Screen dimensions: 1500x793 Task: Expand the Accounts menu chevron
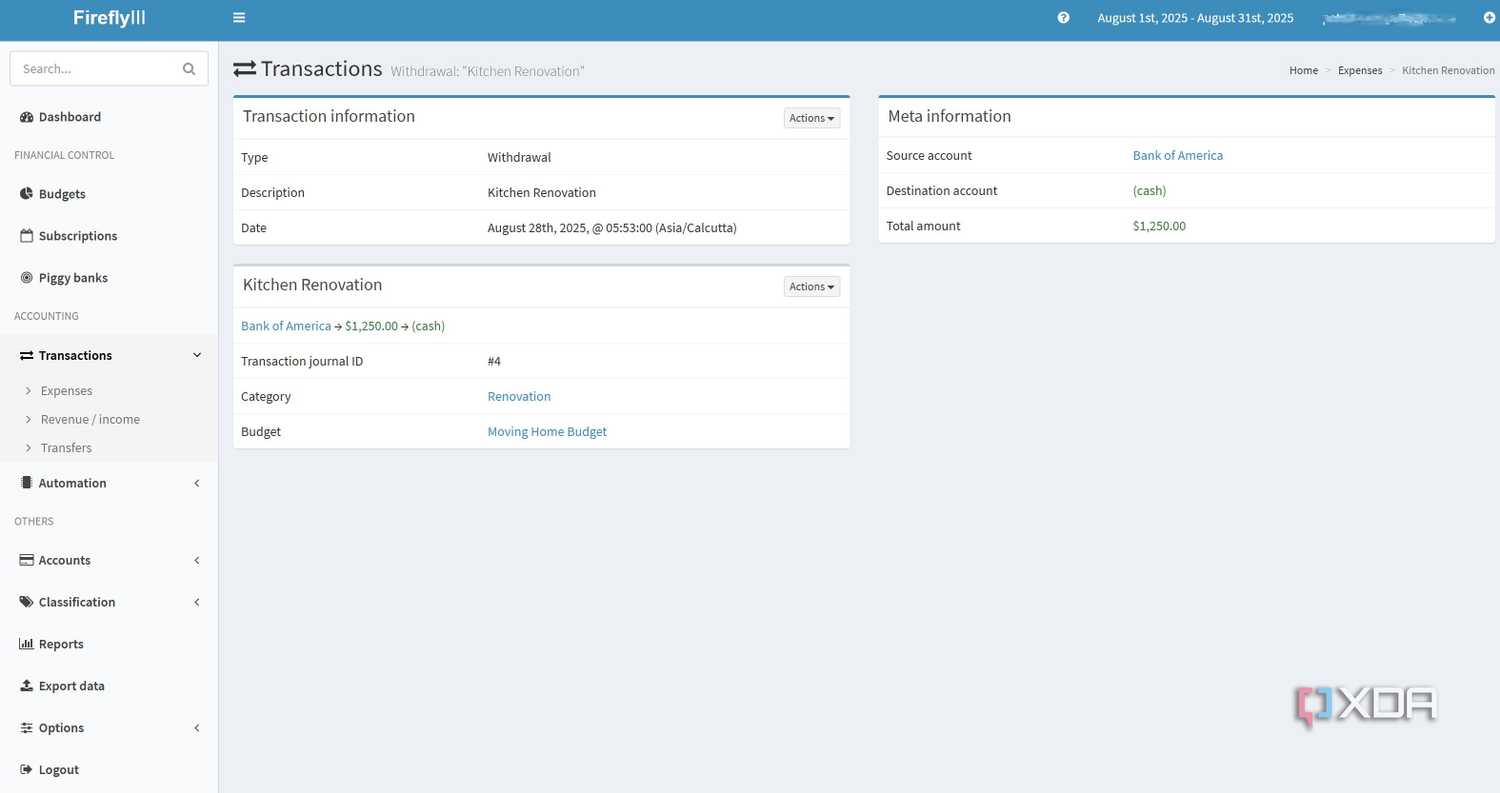tap(197, 560)
